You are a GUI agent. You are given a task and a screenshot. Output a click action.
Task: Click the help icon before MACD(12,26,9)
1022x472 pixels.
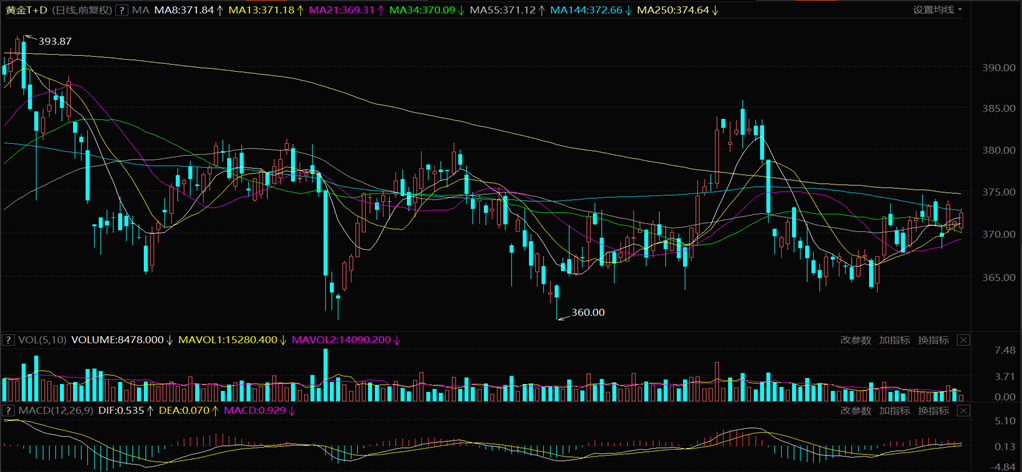(9, 410)
